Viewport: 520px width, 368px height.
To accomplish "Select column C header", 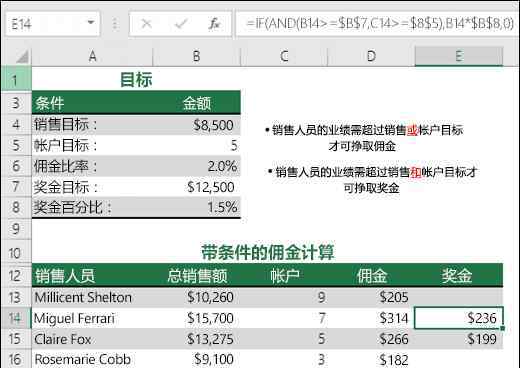I will pyautogui.click(x=284, y=56).
